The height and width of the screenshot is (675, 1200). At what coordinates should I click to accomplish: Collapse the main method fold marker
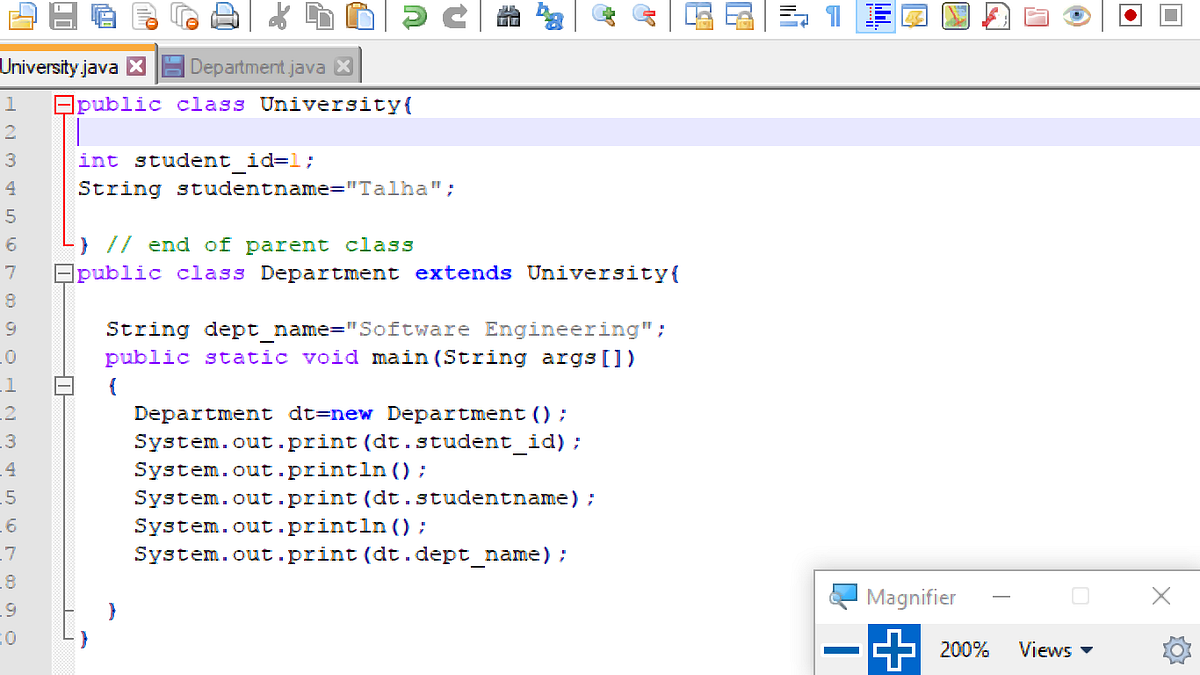[64, 385]
